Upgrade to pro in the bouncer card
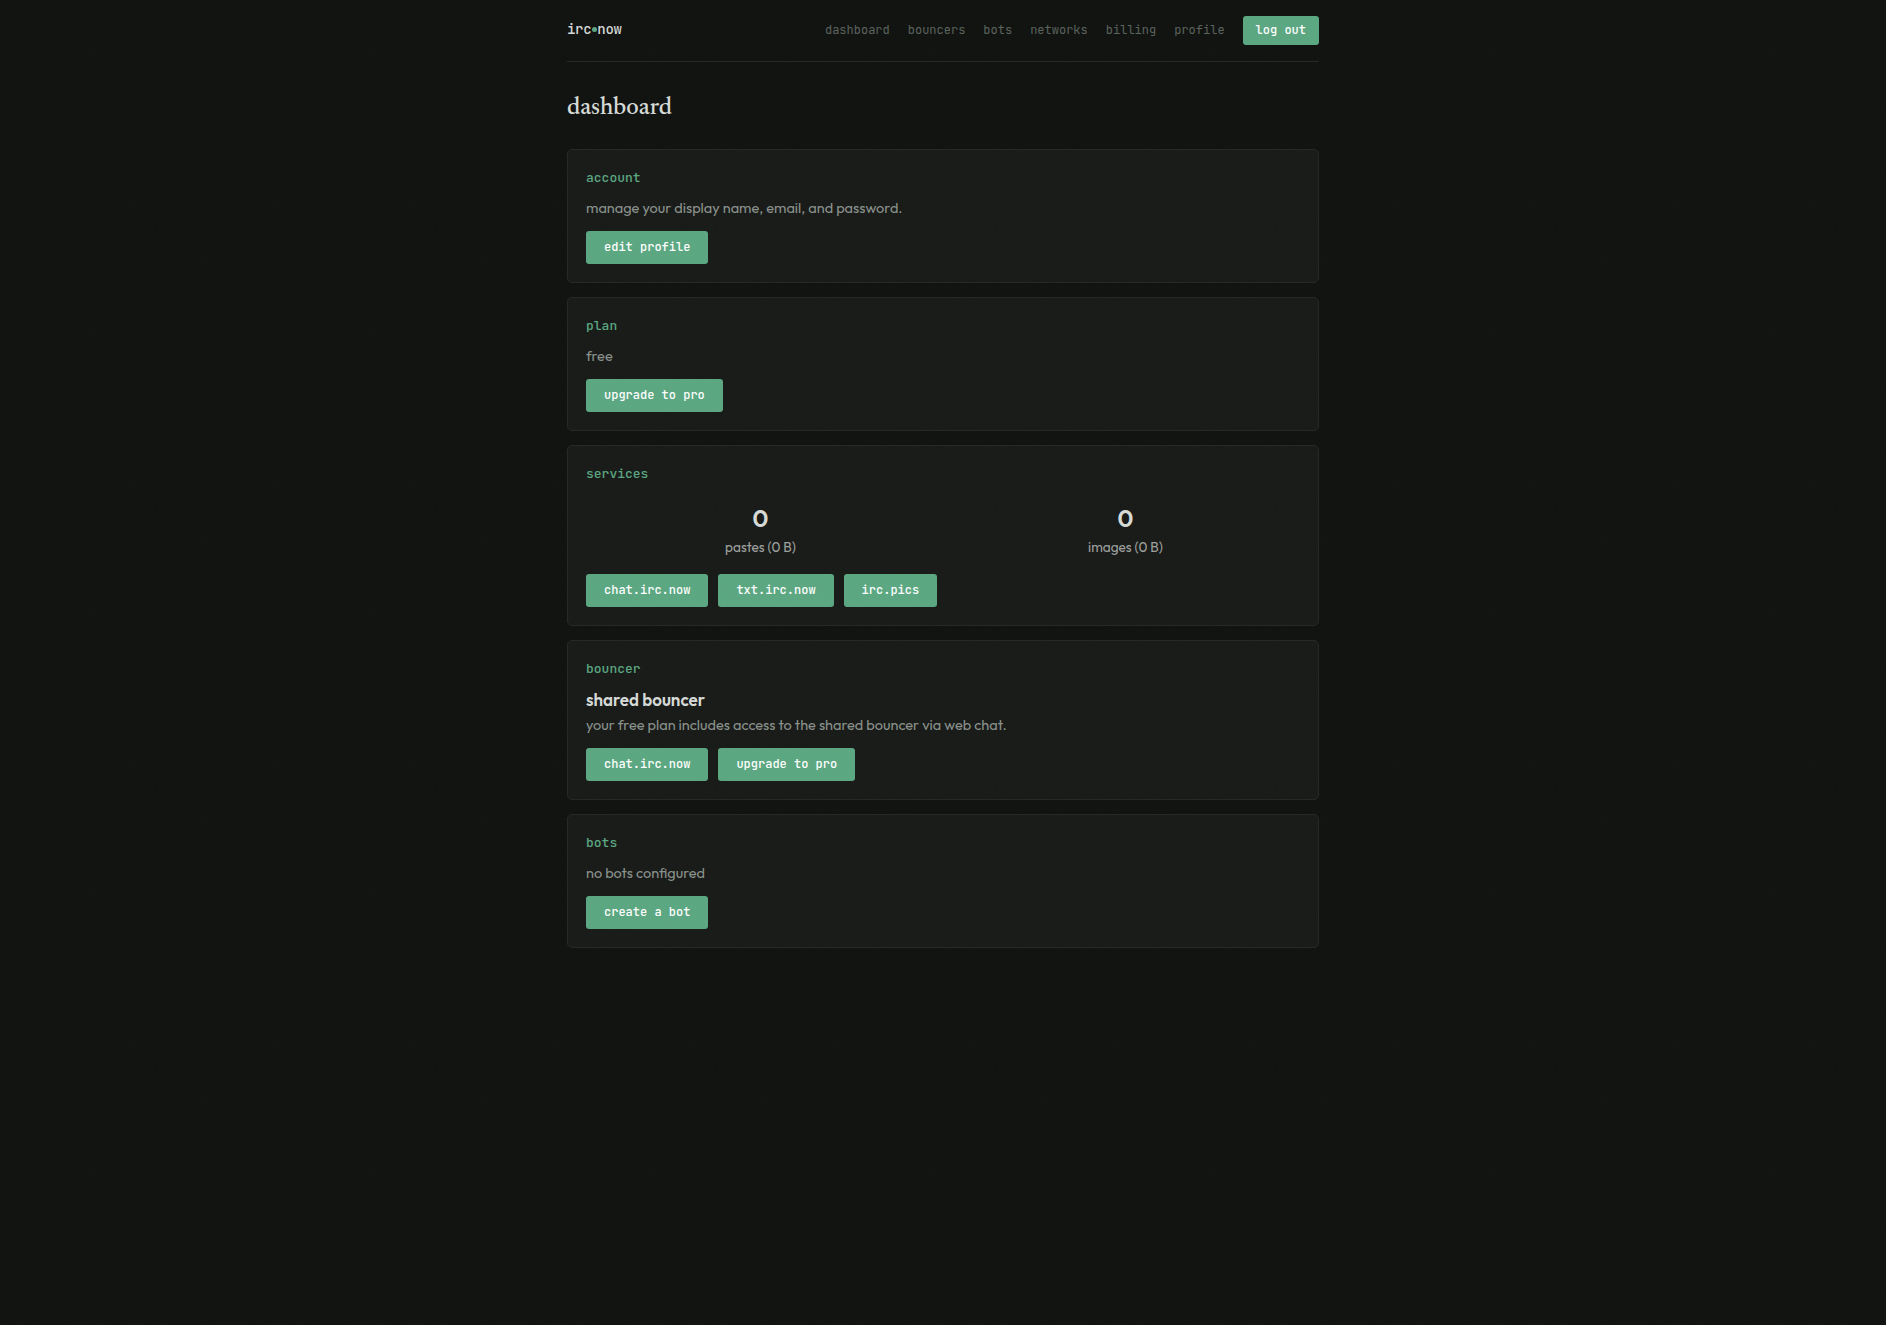The height and width of the screenshot is (1325, 1886). [x=786, y=764]
